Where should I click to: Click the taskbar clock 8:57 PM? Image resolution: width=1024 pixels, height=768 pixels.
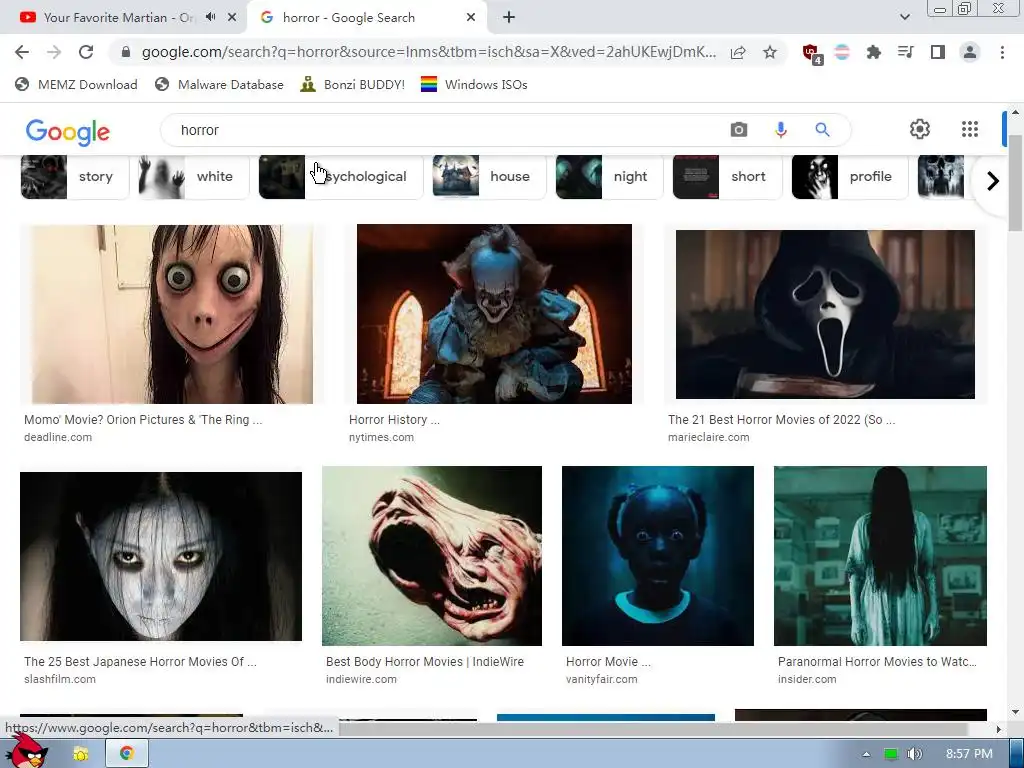point(969,754)
